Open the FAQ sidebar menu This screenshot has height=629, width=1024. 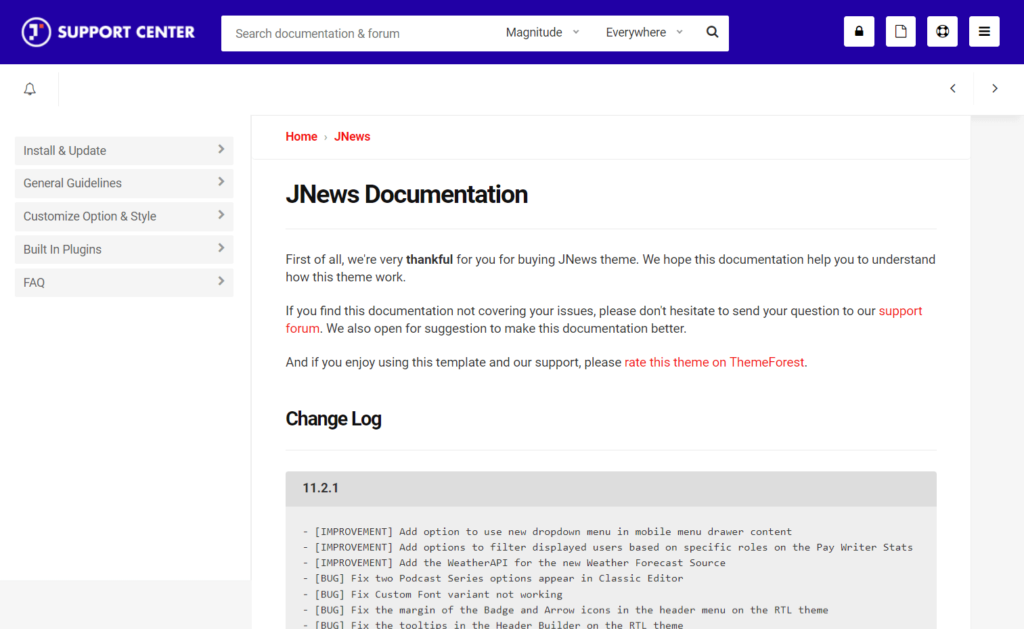[123, 282]
